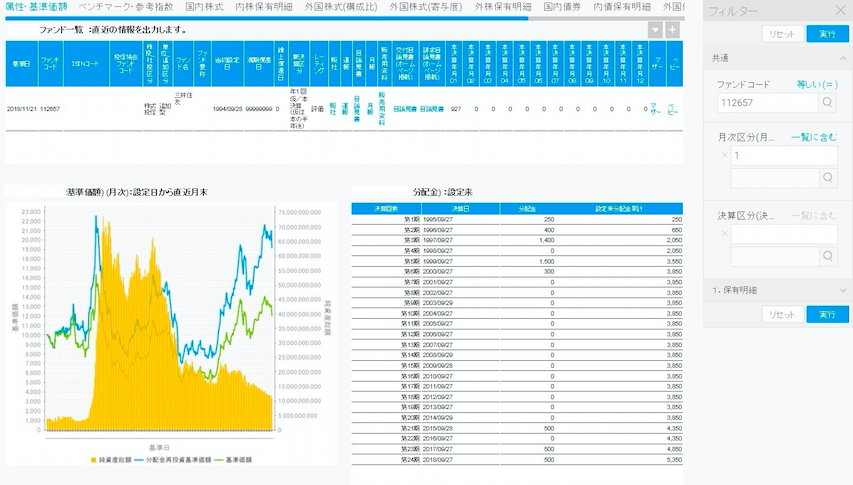
Task: Switch to ベンチマーク・参考指数 tab
Action: 127,7
